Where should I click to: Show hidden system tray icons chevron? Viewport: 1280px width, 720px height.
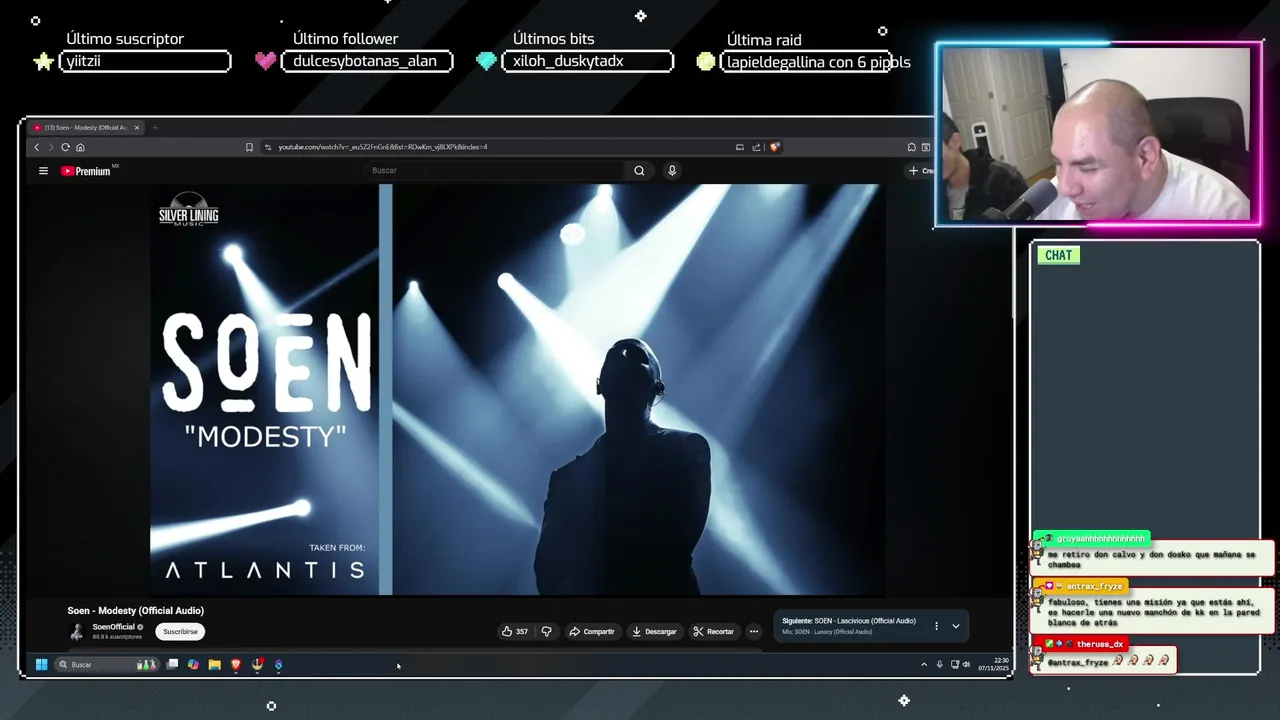(x=924, y=664)
